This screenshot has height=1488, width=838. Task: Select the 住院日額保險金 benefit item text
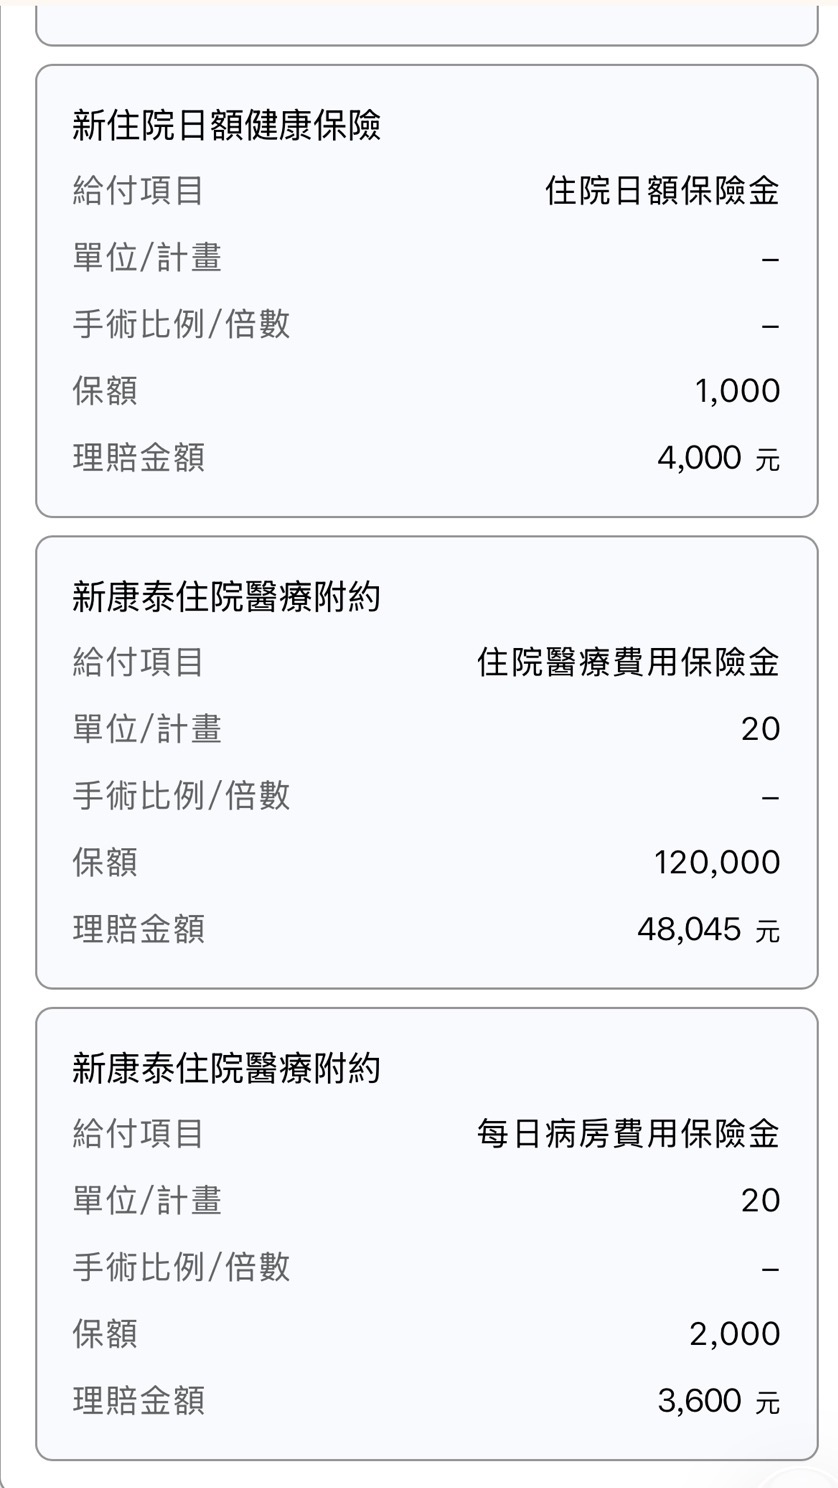click(x=661, y=190)
